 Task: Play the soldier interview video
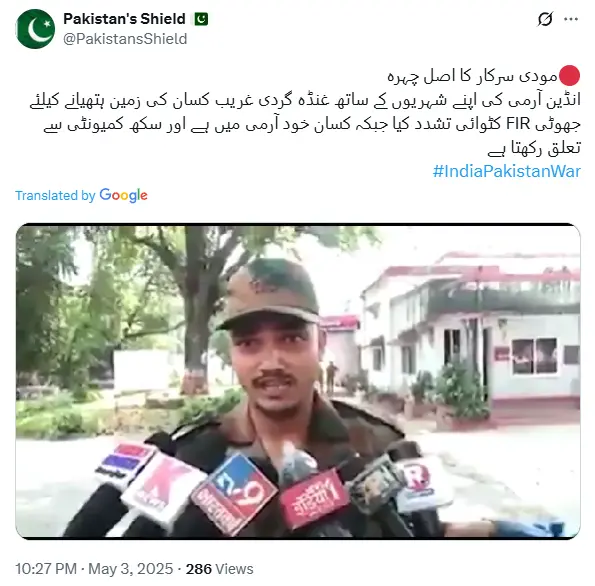(298, 381)
